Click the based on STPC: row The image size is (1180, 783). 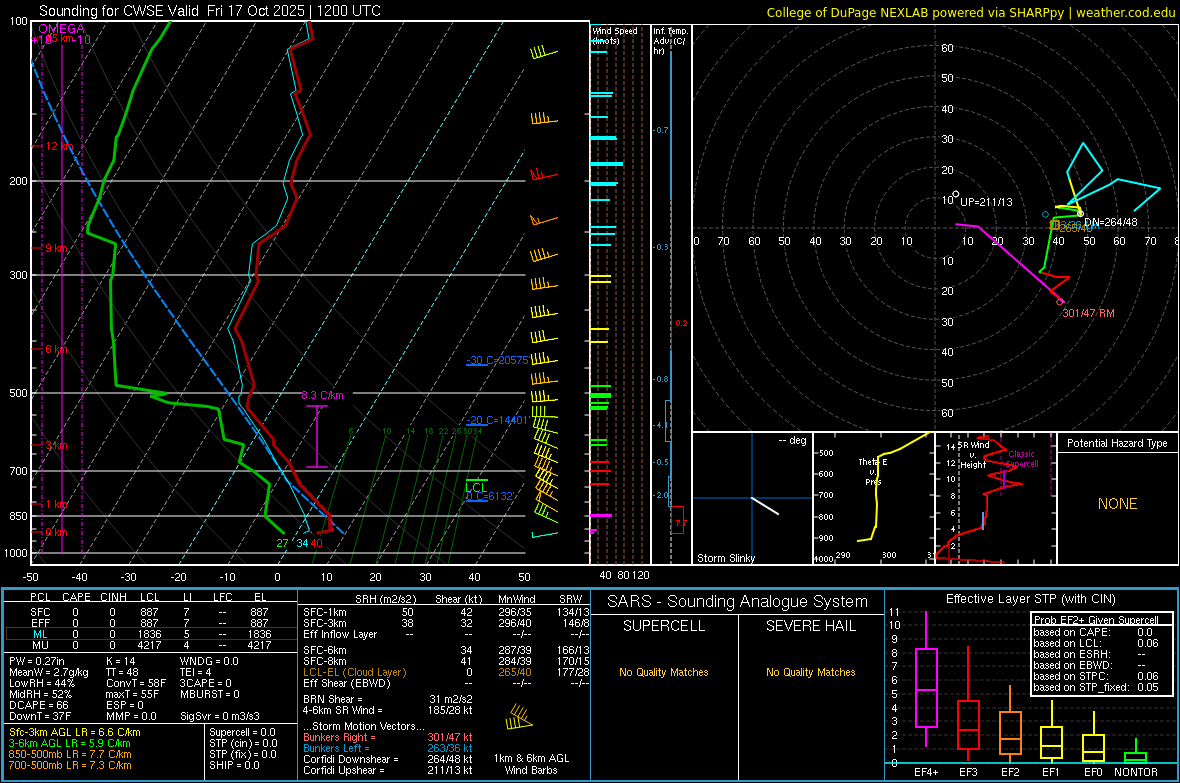(x=1096, y=676)
